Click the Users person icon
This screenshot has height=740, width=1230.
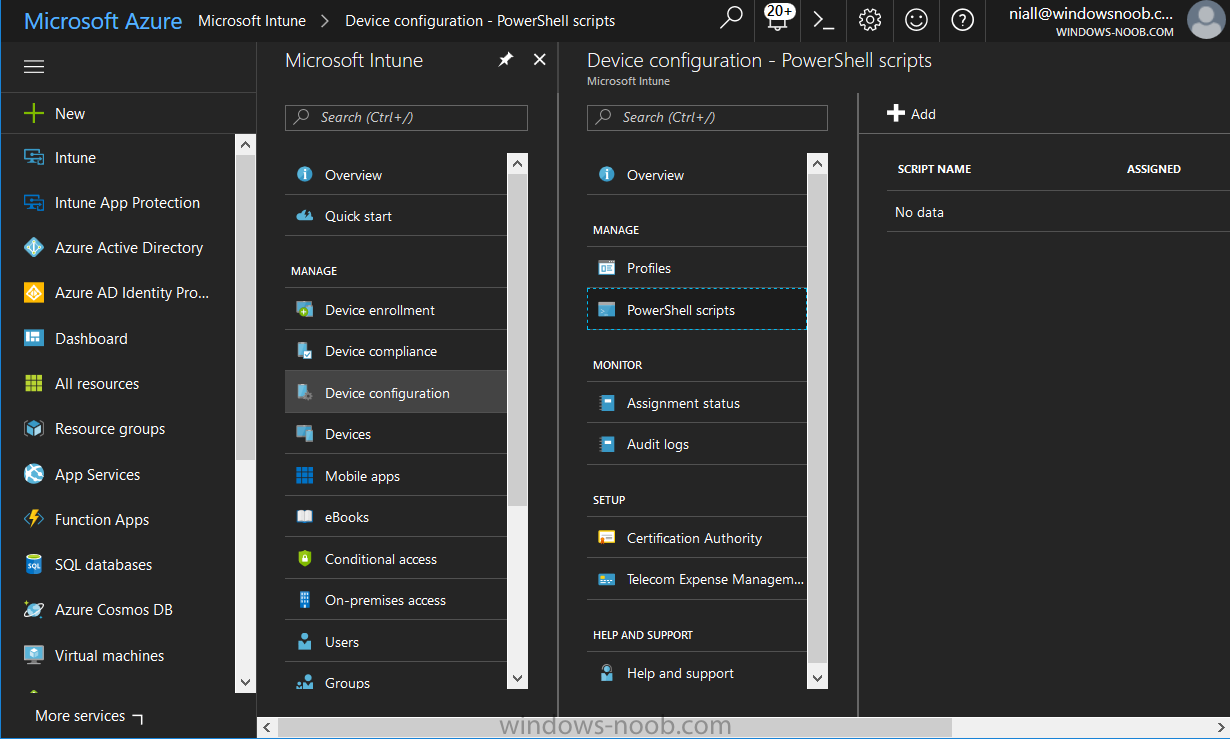305,642
